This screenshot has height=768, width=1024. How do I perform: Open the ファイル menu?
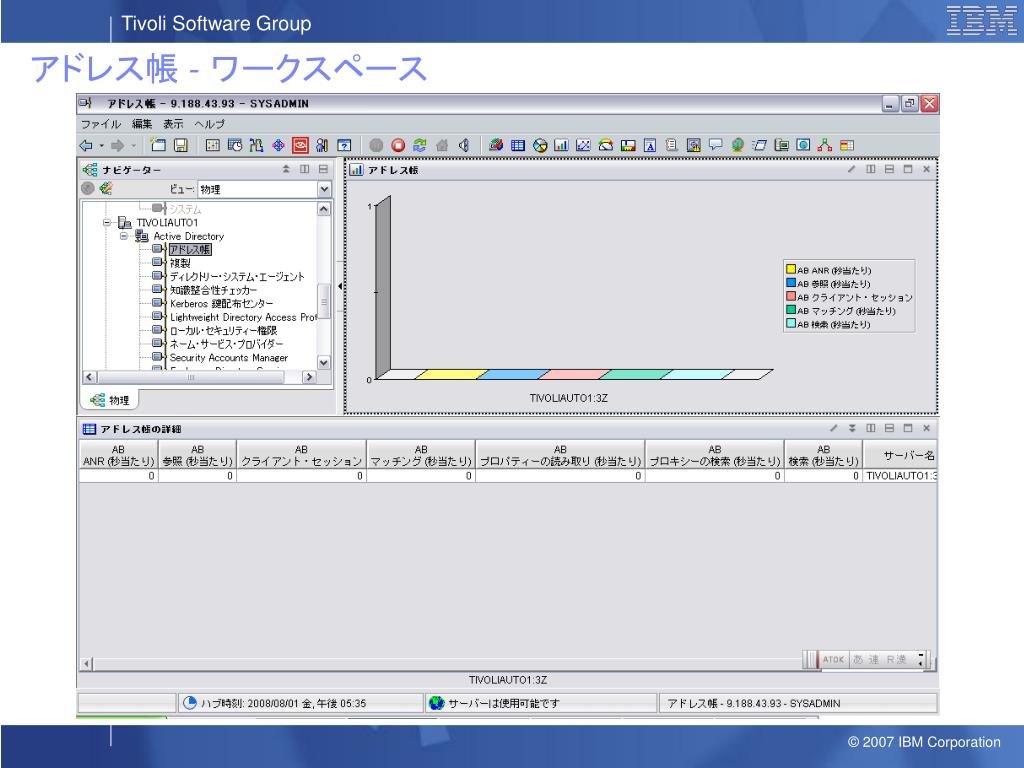(x=101, y=123)
